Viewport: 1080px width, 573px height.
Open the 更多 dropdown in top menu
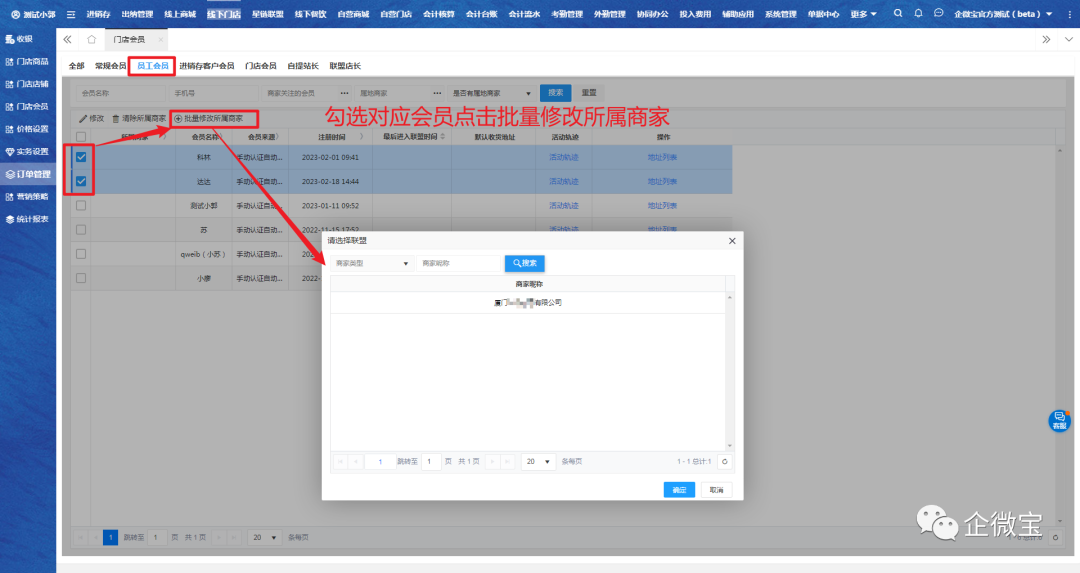[862, 14]
